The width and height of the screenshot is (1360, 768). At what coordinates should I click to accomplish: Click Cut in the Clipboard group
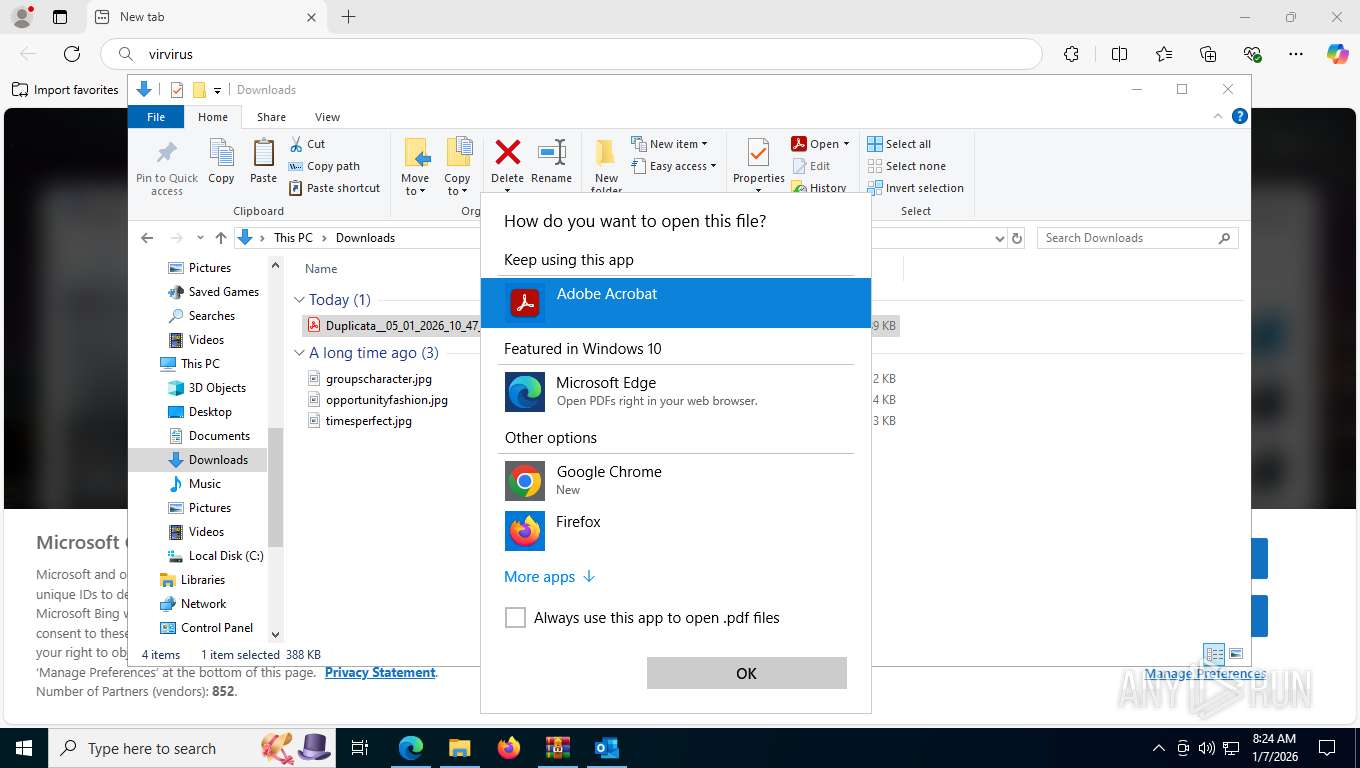pyautogui.click(x=307, y=144)
